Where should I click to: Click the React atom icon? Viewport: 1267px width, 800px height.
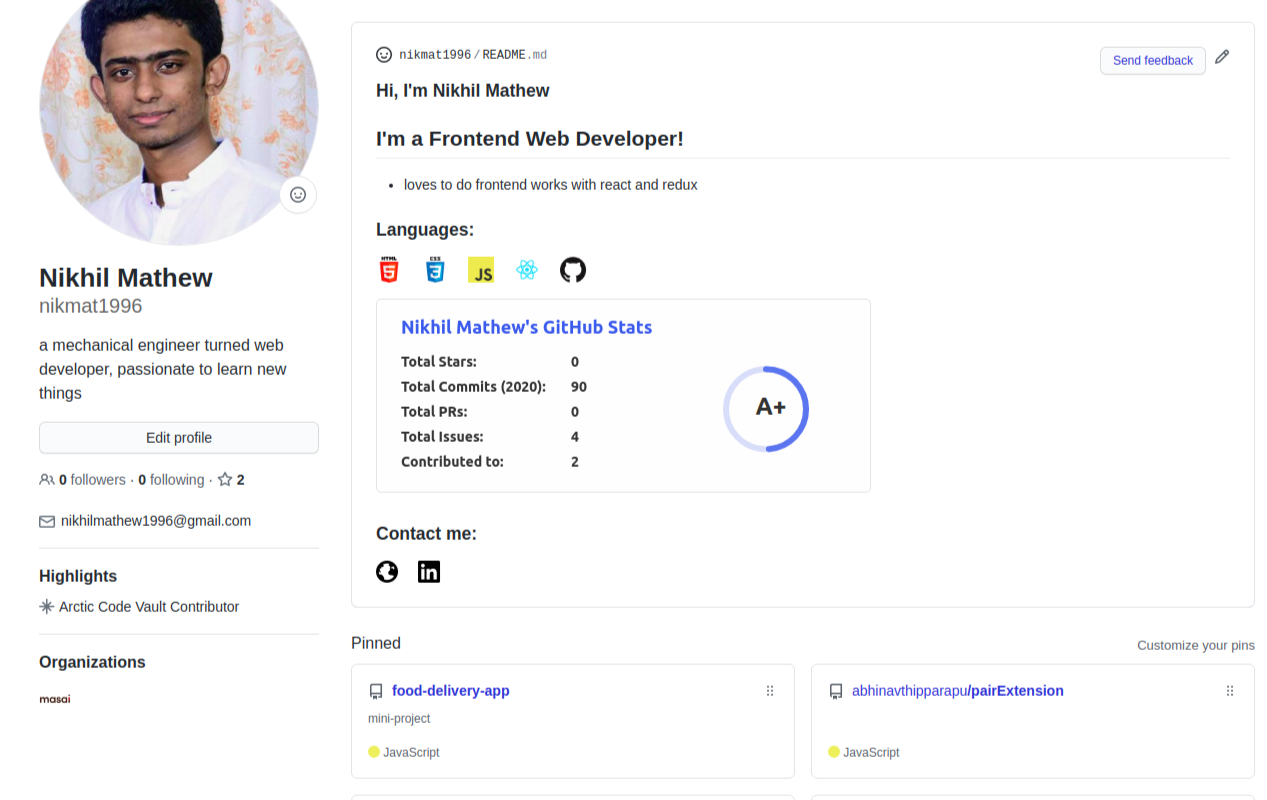(527, 270)
